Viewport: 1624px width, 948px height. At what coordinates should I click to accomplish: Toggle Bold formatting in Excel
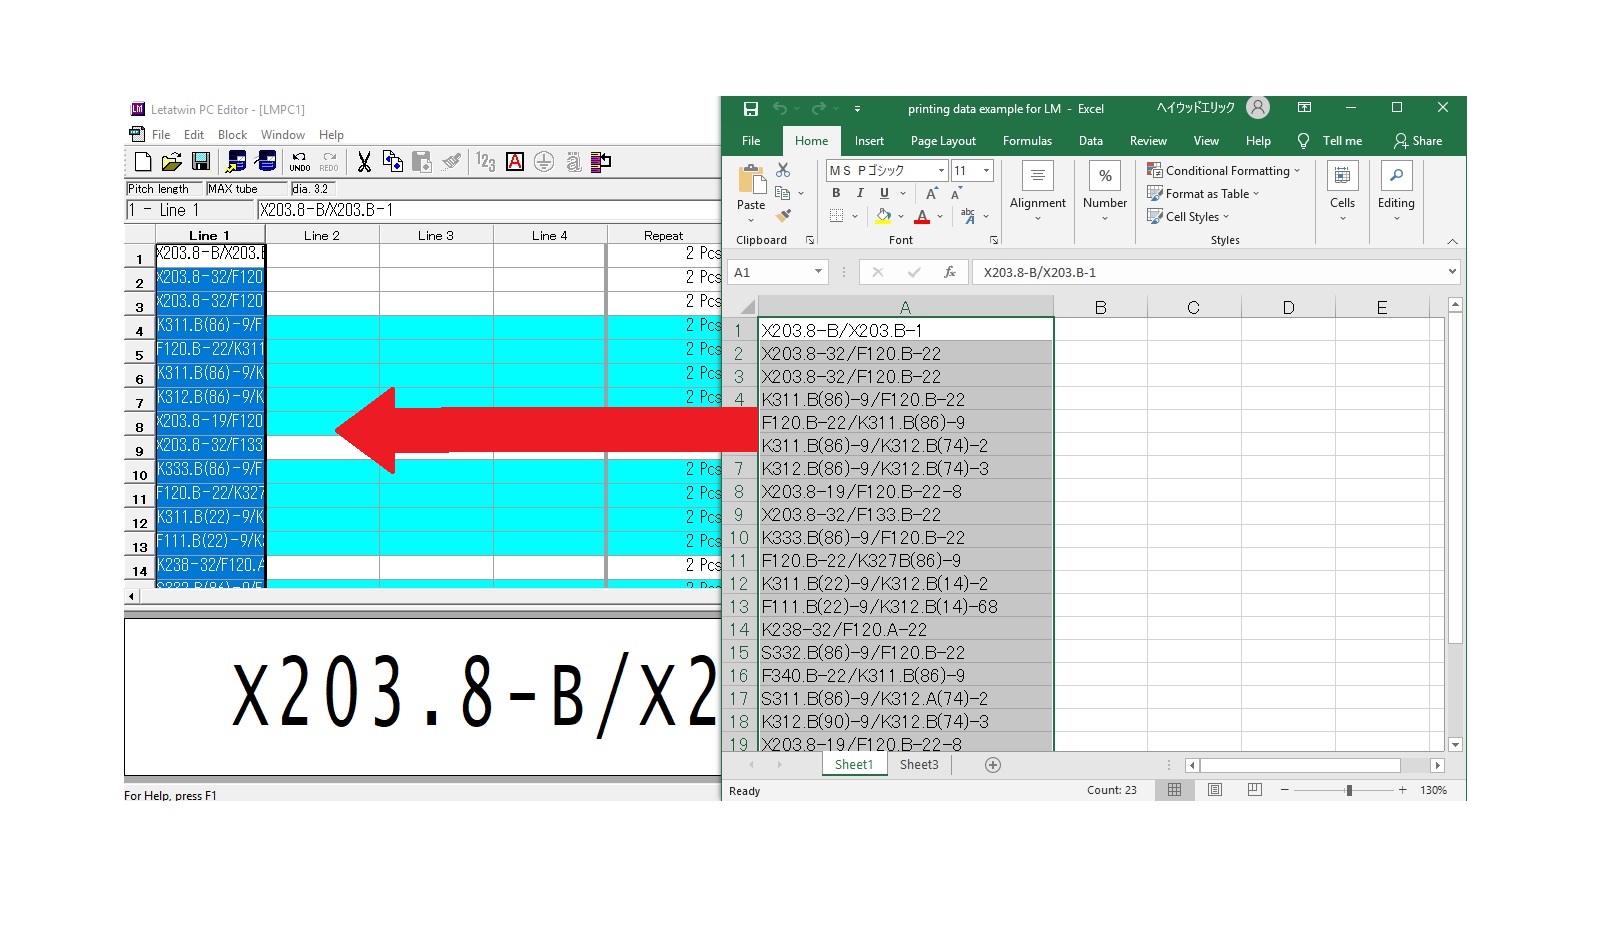(x=836, y=193)
